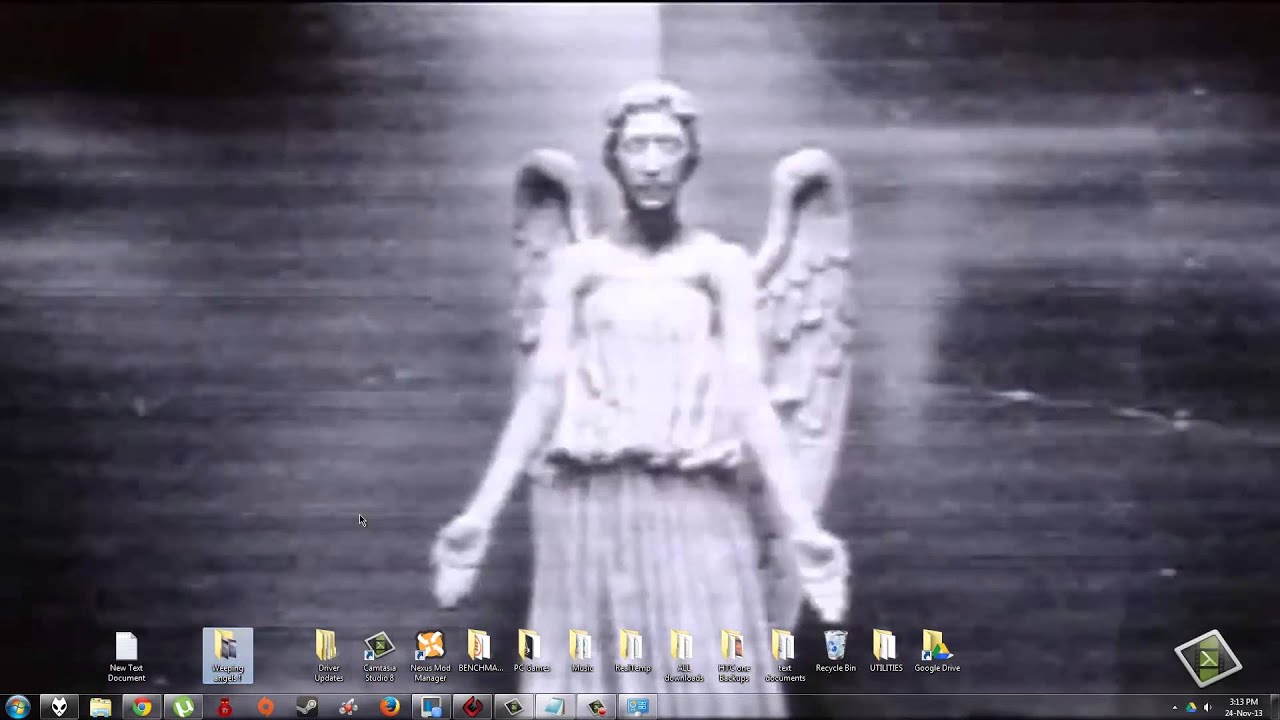Open Firefox from the taskbar
Screen dimensions: 1280x720
[389, 708]
